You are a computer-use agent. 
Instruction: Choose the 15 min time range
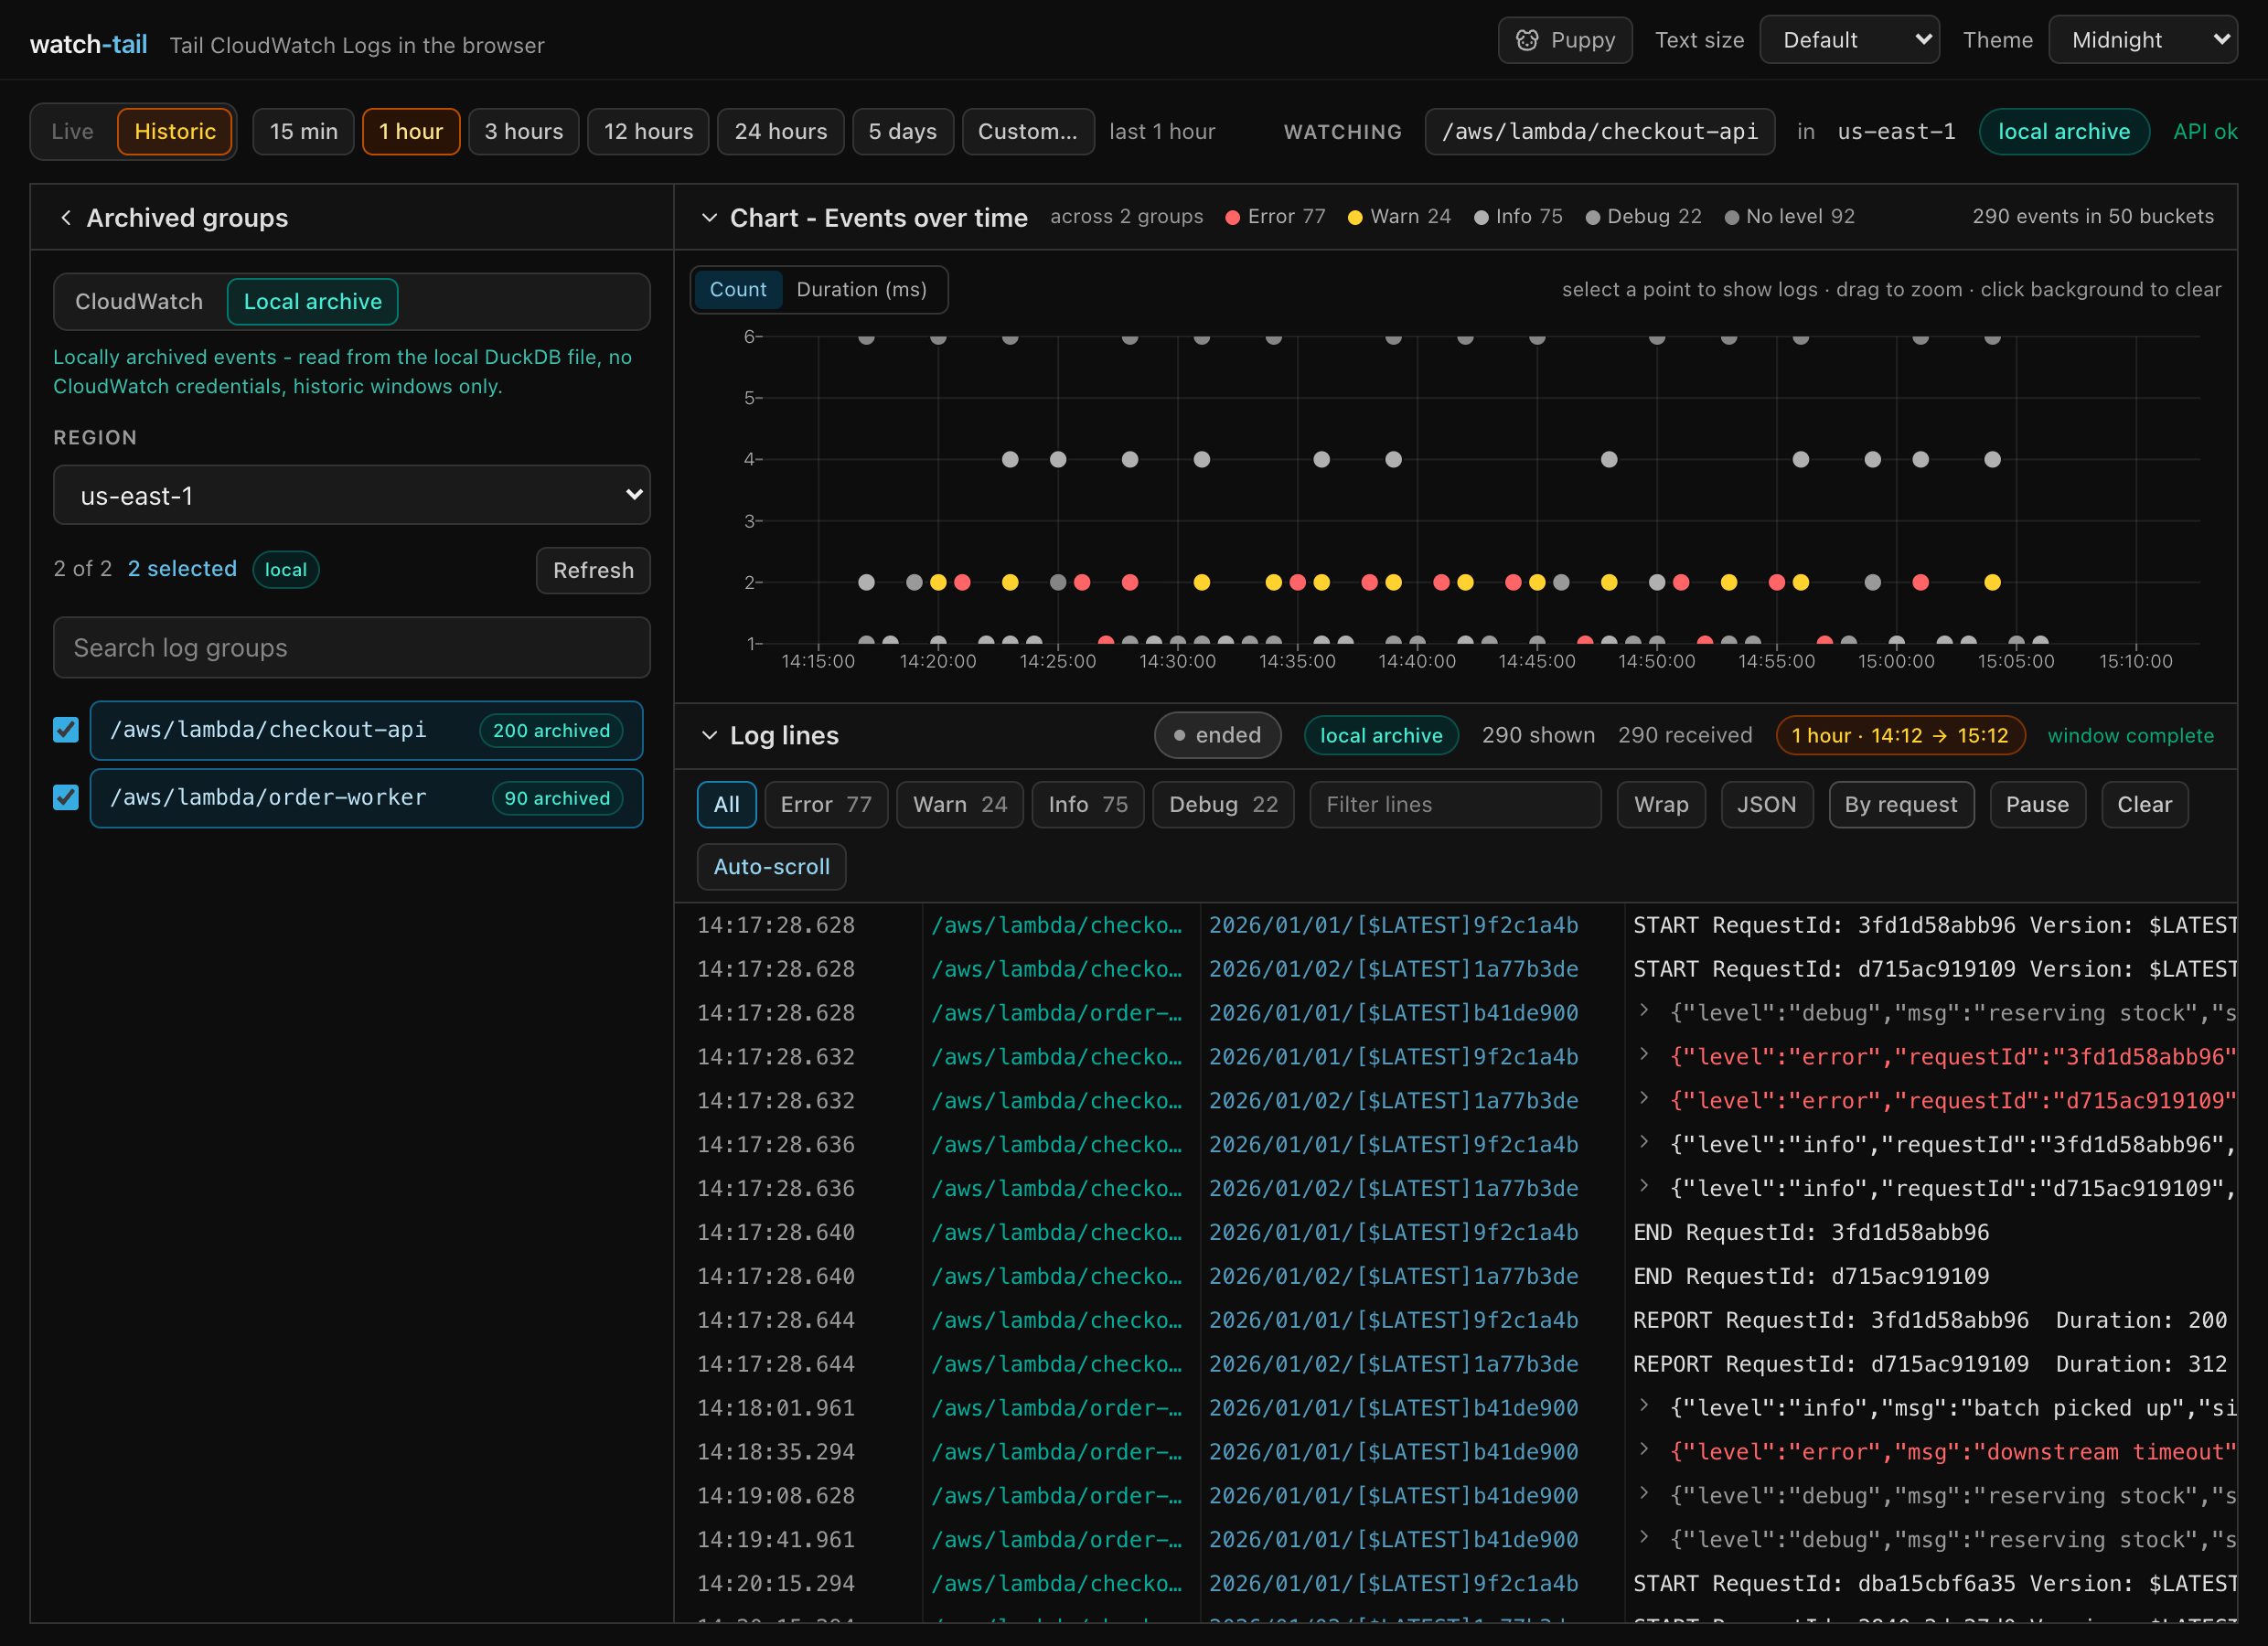304,132
